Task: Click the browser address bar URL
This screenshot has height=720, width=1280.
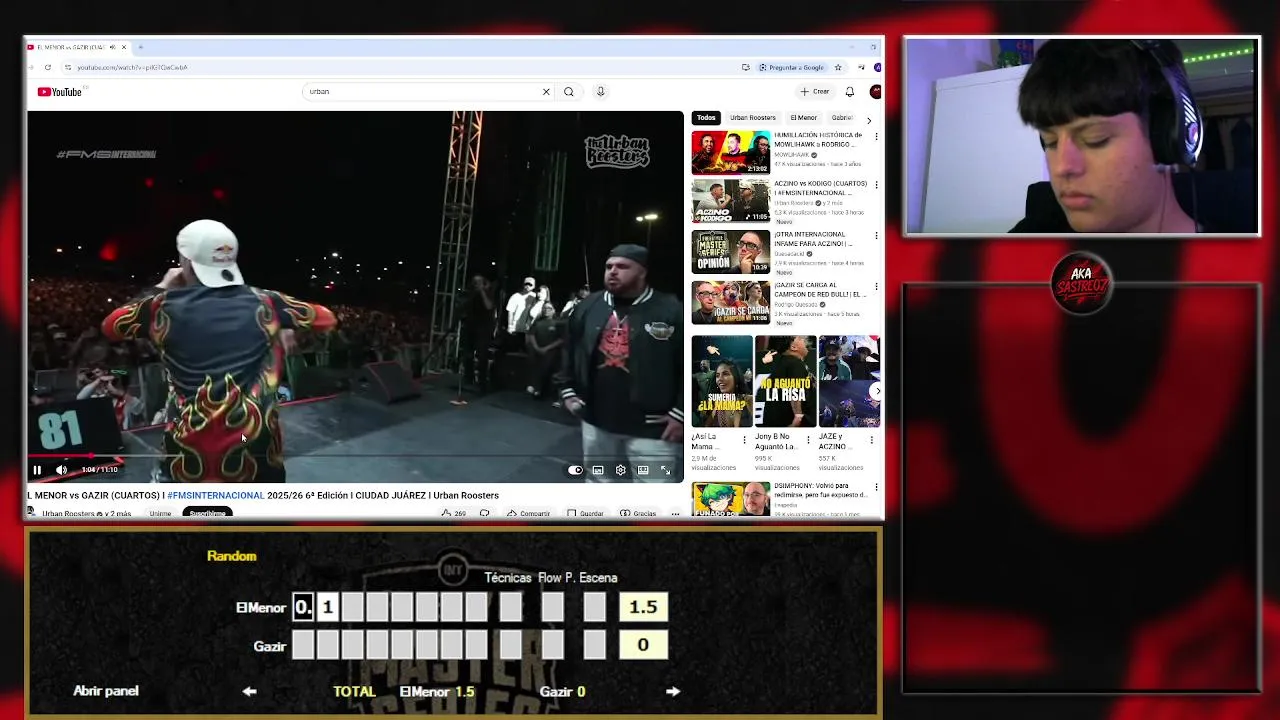Action: pos(132,67)
